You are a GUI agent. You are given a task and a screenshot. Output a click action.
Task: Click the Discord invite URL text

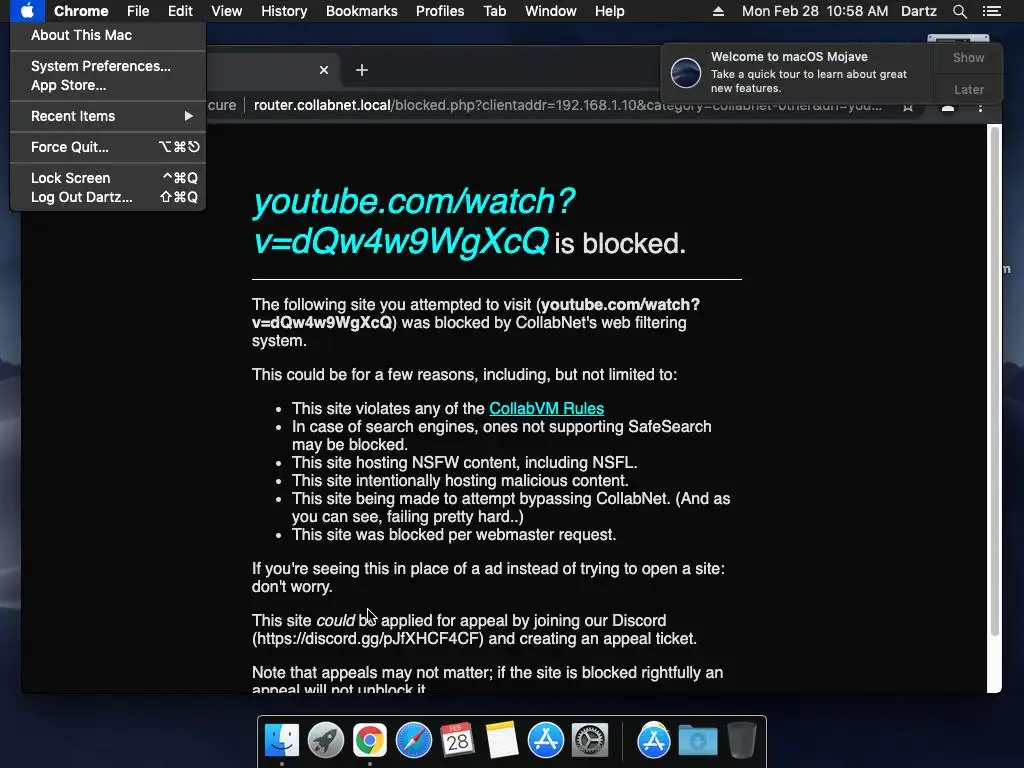click(x=370, y=639)
